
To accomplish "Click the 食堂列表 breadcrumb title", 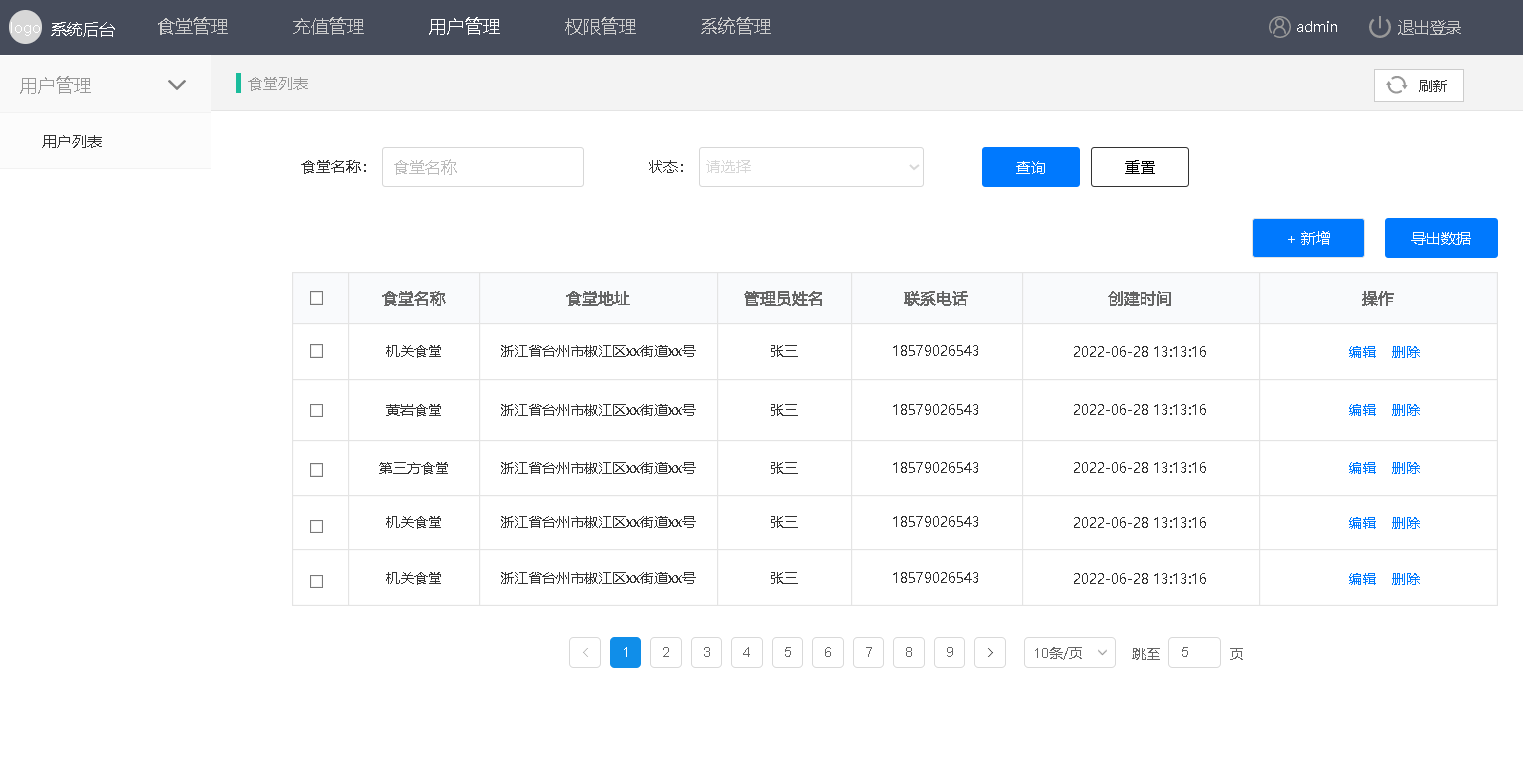I will [x=278, y=84].
